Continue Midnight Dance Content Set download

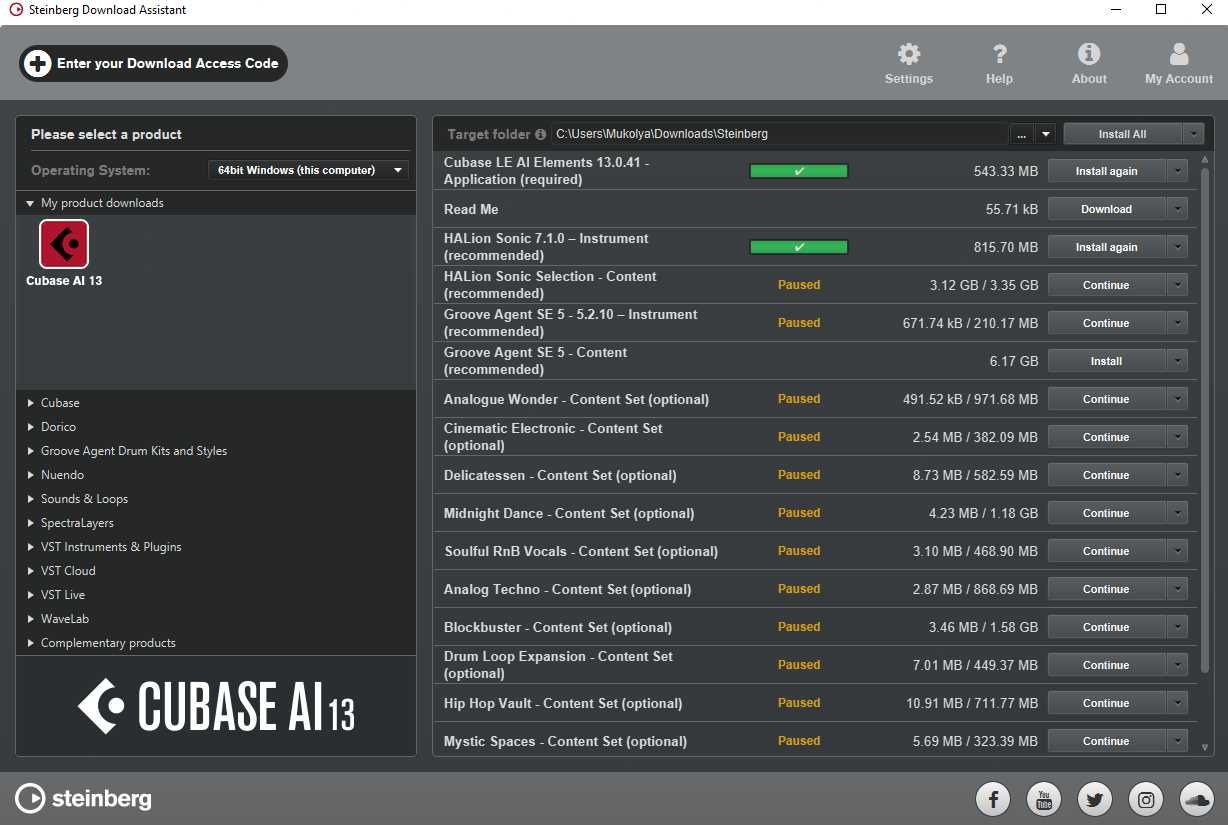pyautogui.click(x=1106, y=513)
